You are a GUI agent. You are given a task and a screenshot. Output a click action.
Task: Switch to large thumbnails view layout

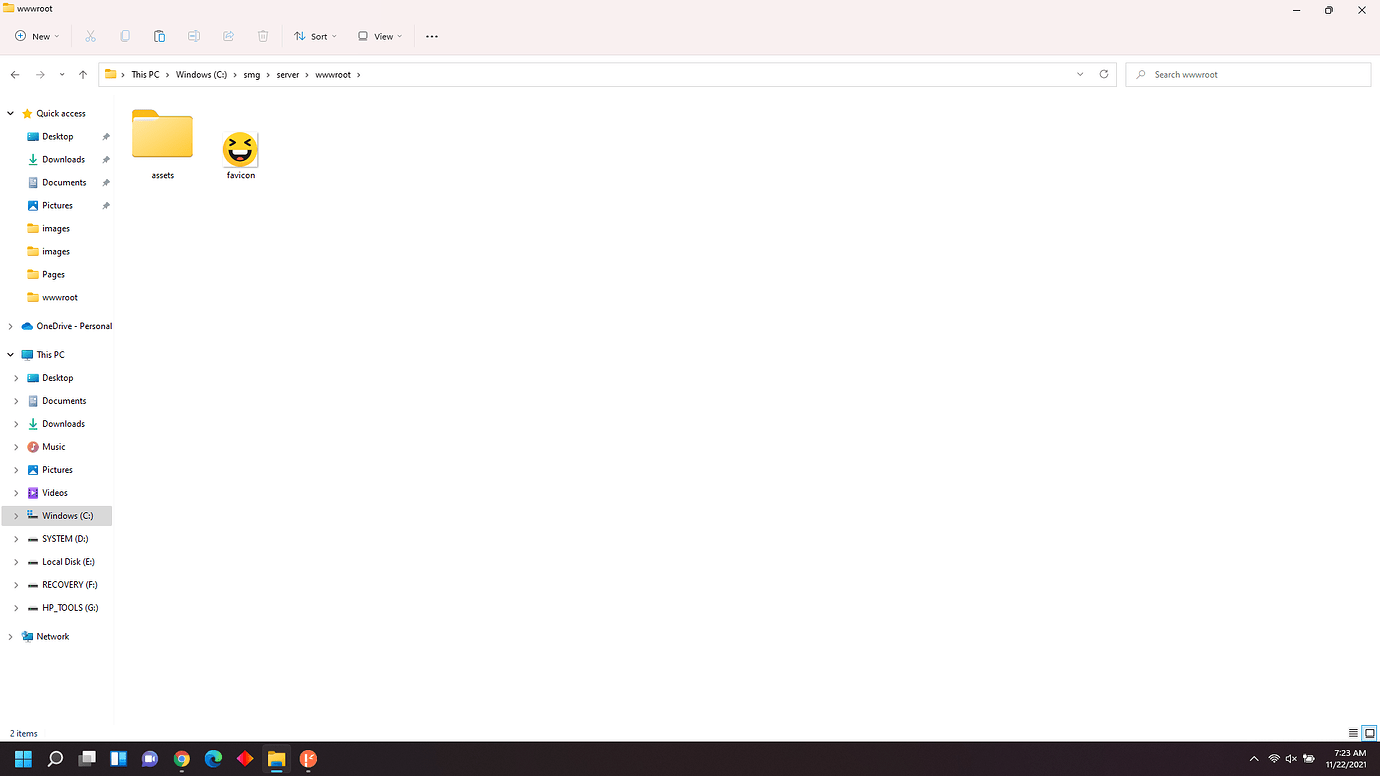pos(1370,733)
